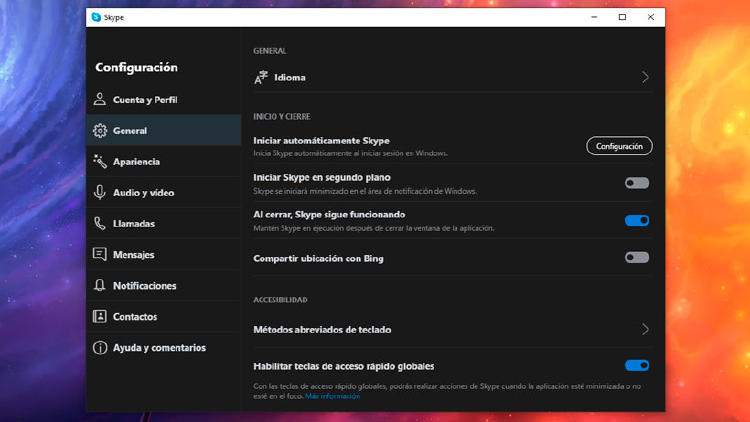This screenshot has width=750, height=422.
Task: Disable Al cerrar, Skype sigue funcionando
Action: [x=636, y=220]
